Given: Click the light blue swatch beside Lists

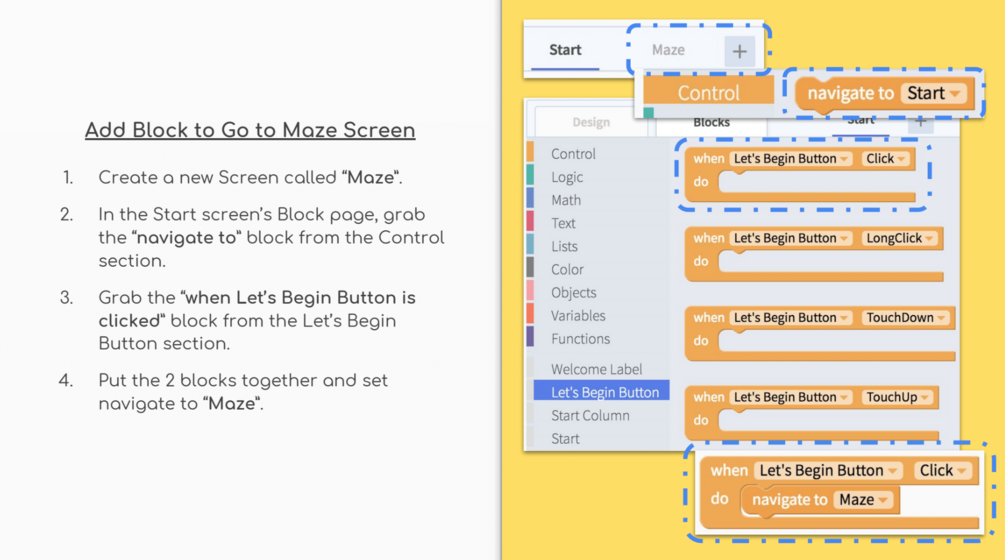Looking at the screenshot, I should [x=530, y=244].
